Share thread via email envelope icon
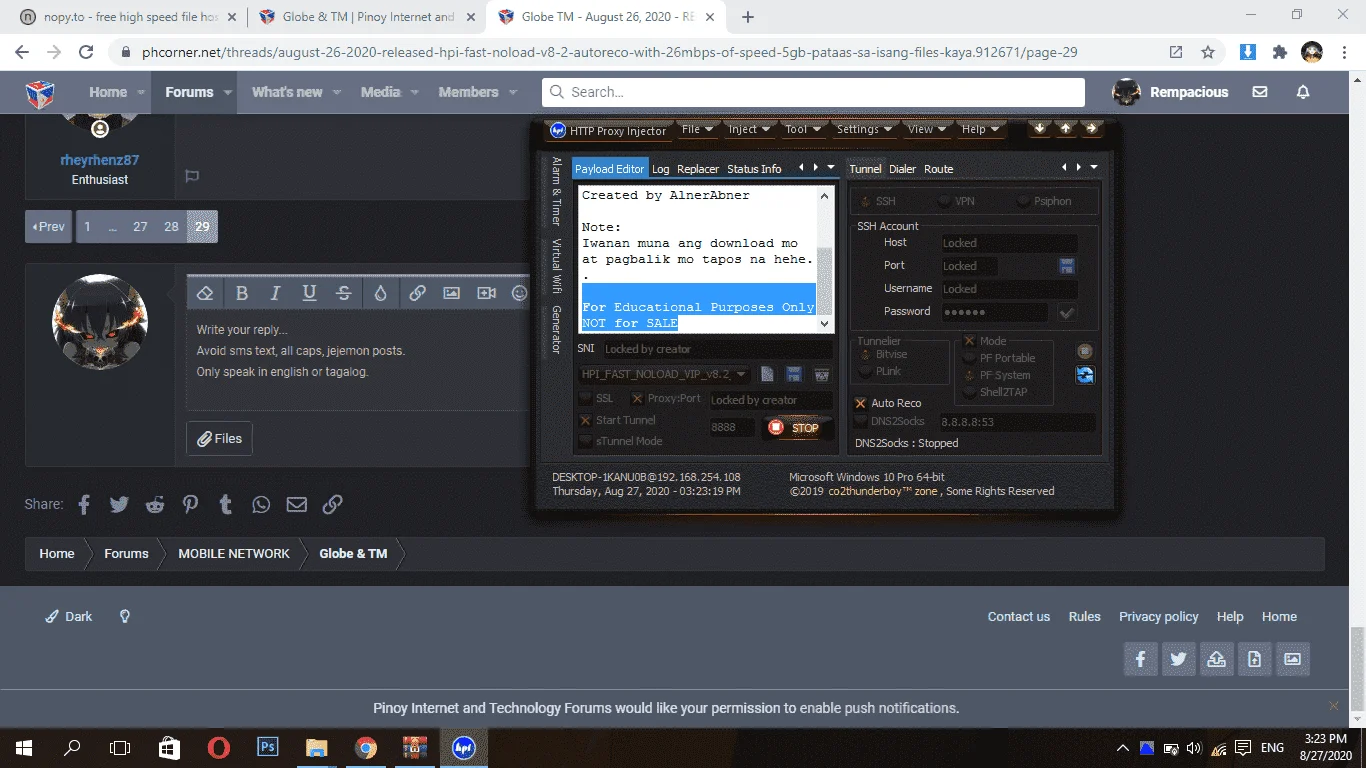 pos(297,504)
